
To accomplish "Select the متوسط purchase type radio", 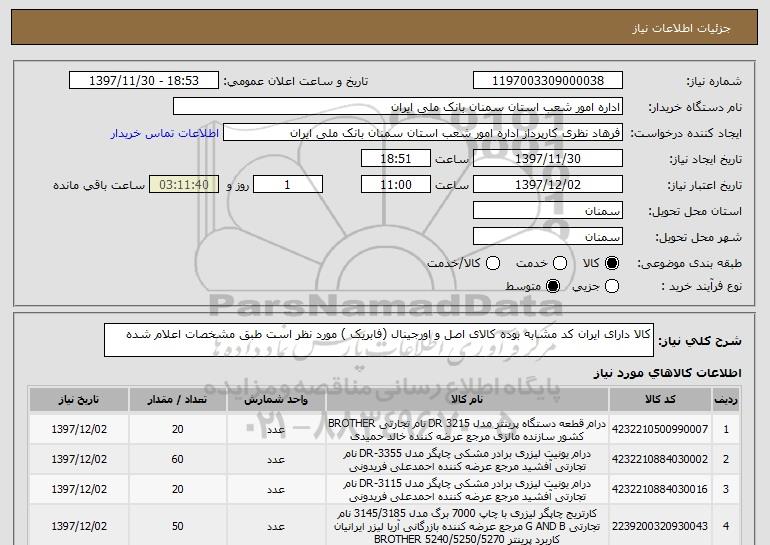I will click(x=553, y=286).
